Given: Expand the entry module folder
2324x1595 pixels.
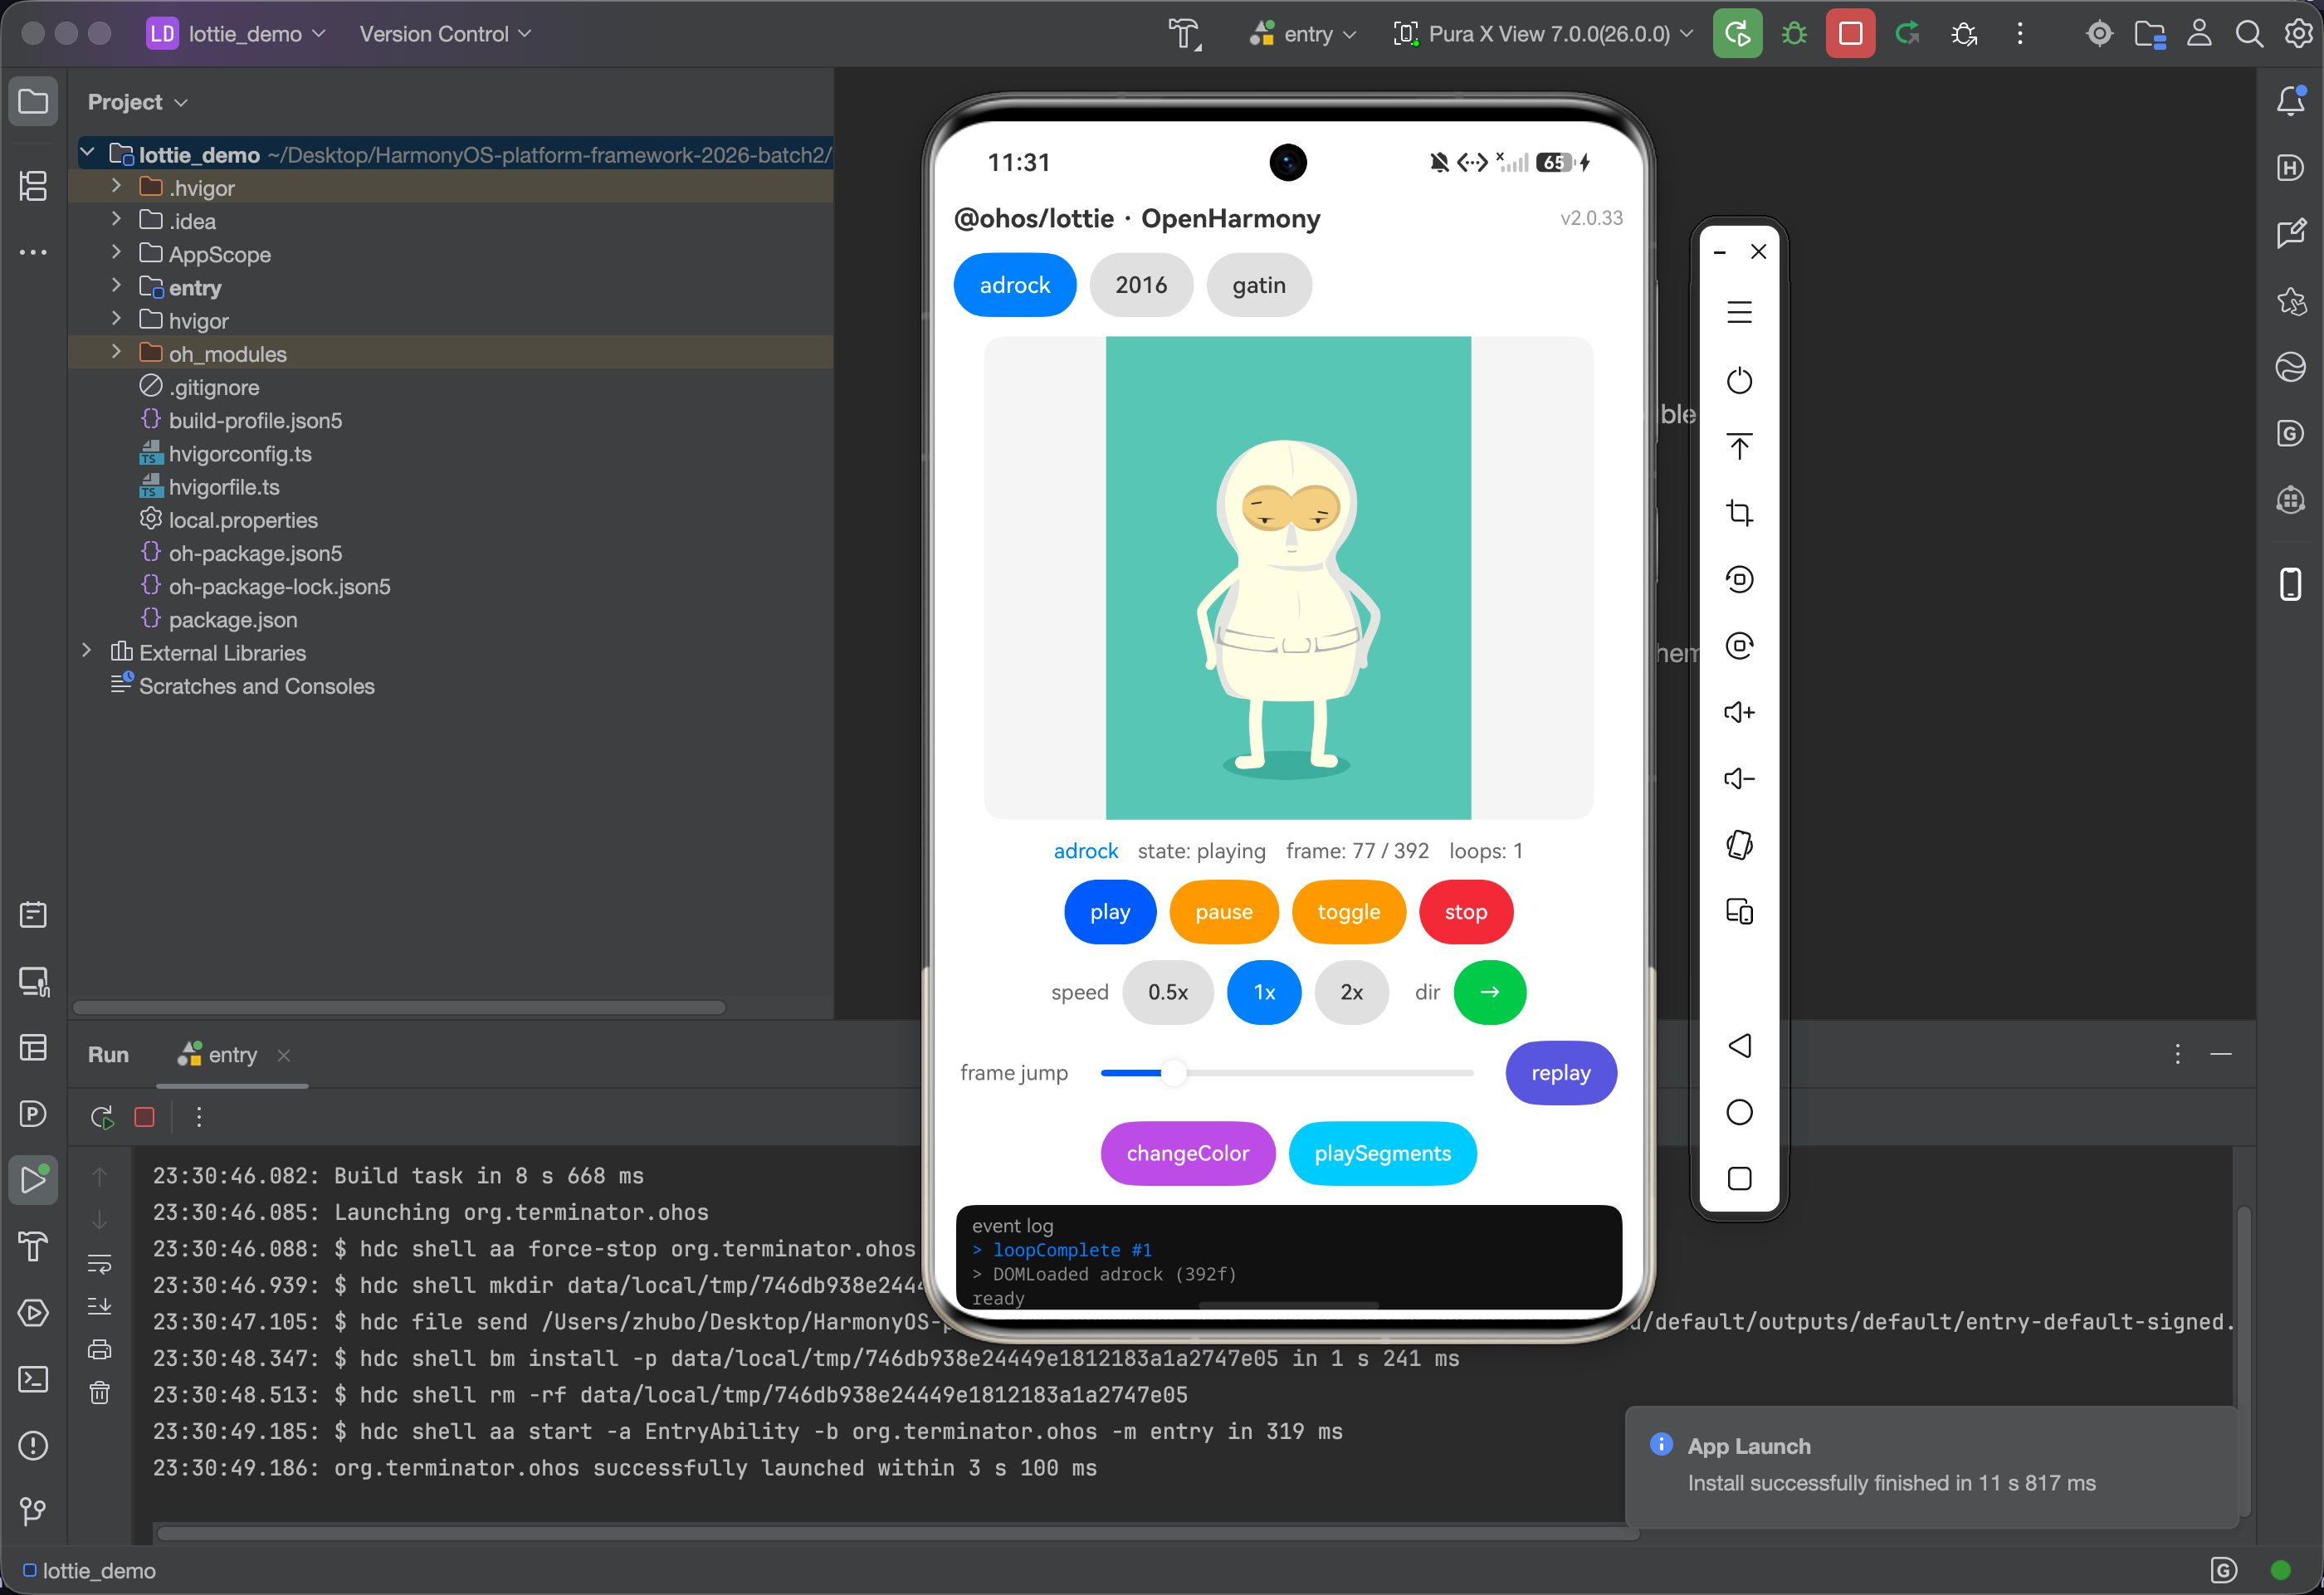Looking at the screenshot, I should pos(116,286).
